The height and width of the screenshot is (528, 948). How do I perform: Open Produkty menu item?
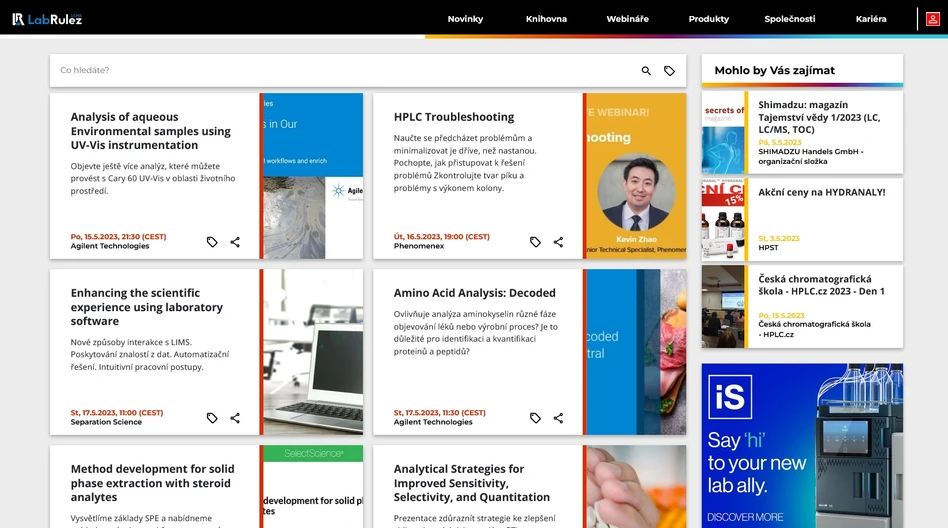coord(709,19)
